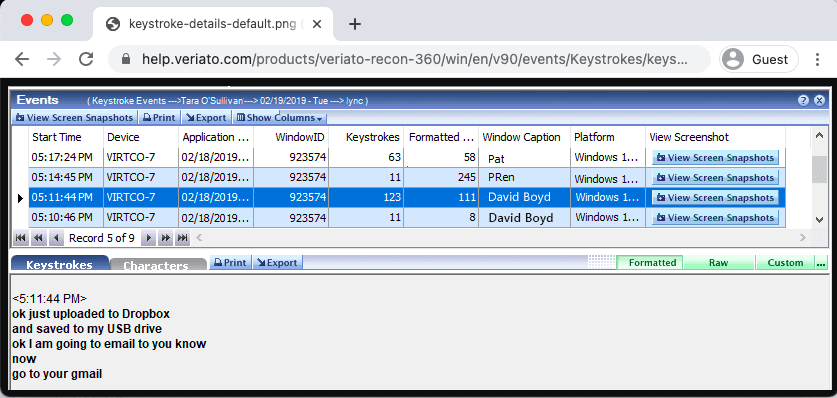Click the line 'go to your gmail'
Viewport: 837px width, 398px height.
(x=57, y=374)
